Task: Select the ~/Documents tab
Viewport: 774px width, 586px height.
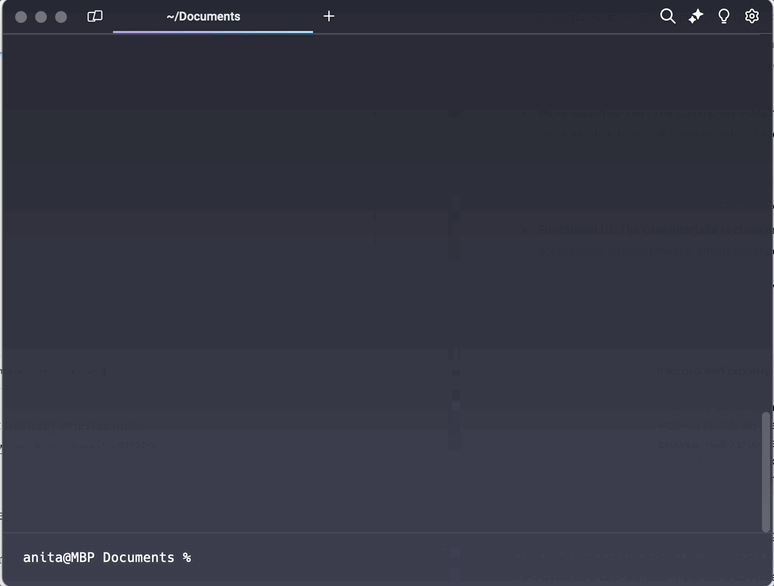Action: click(x=213, y=17)
